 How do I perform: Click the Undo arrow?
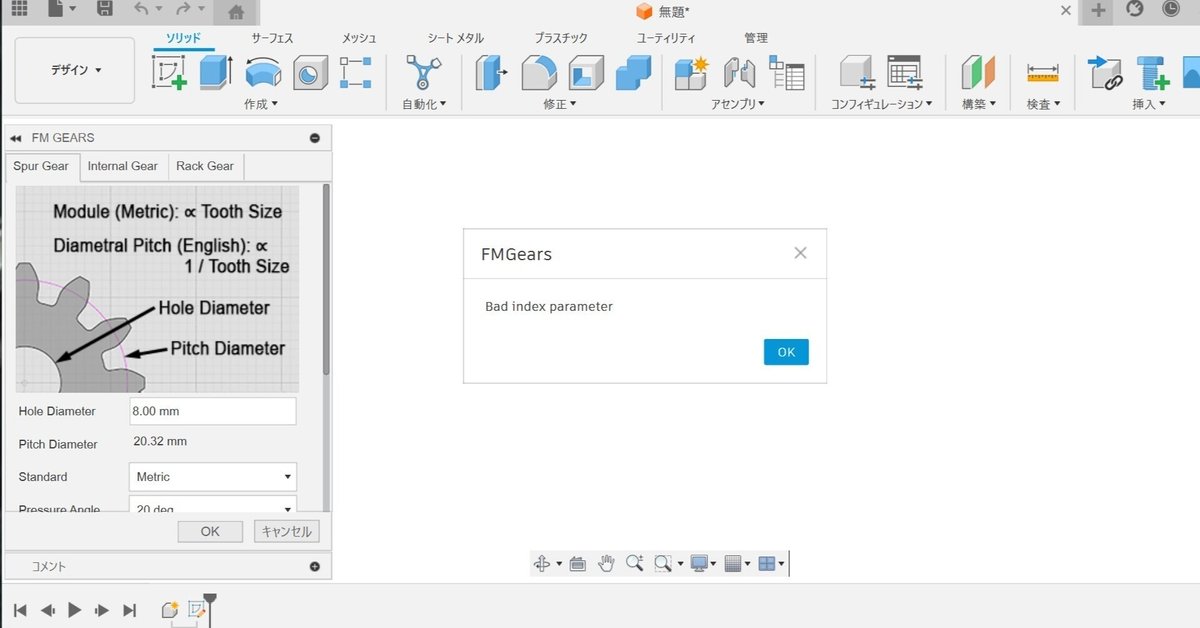pos(141,9)
